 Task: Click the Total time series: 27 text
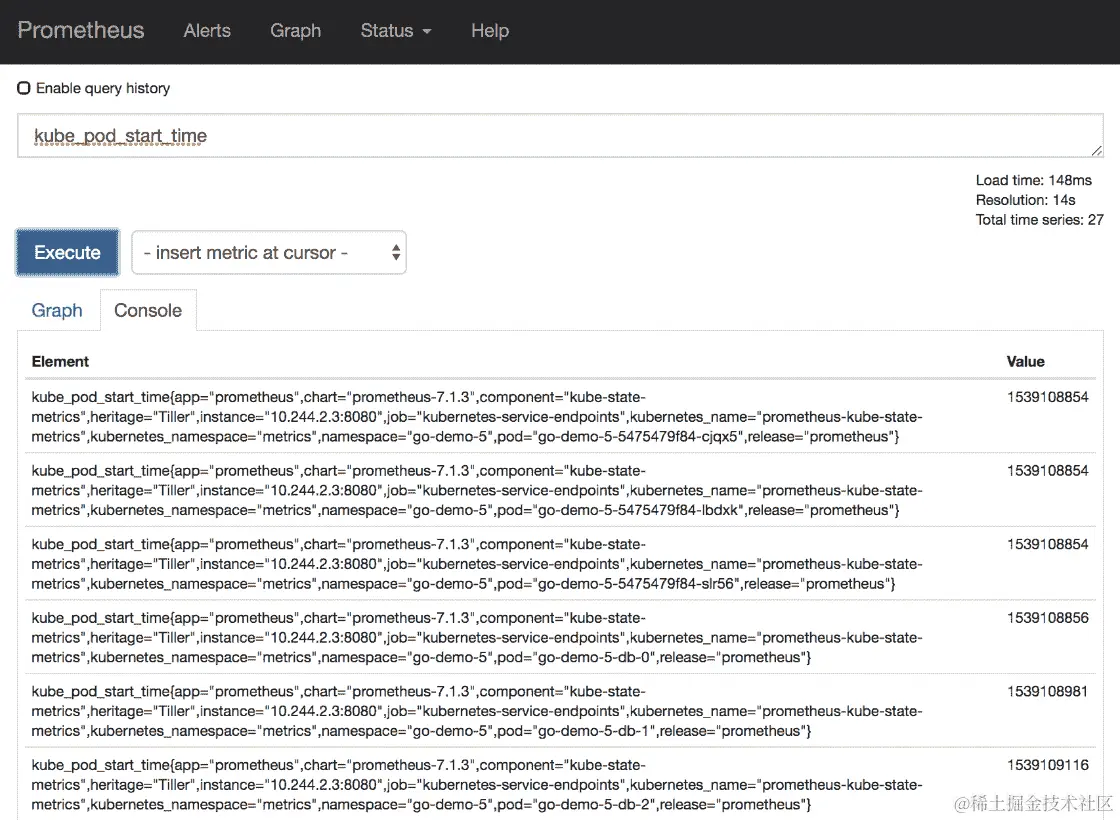coord(1039,220)
